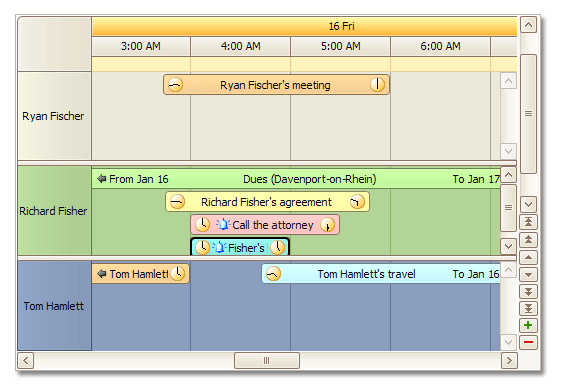565x384 pixels.
Task: Click the green plus add resource button
Action: [528, 325]
